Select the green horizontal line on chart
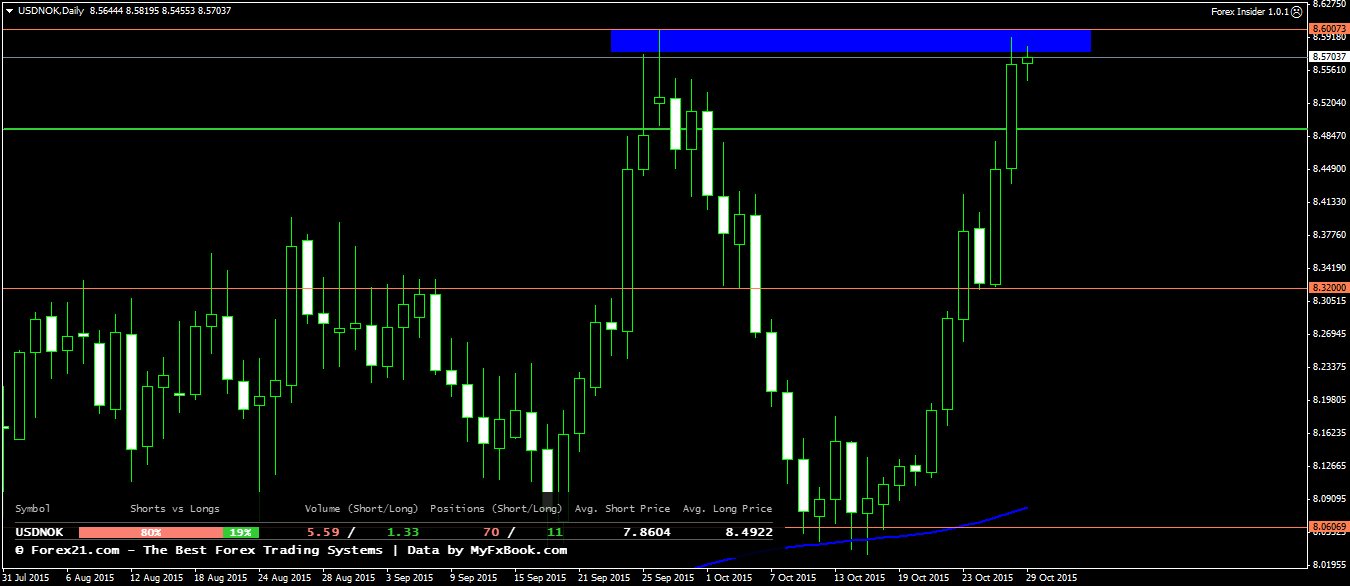The image size is (1350, 586). point(653,129)
